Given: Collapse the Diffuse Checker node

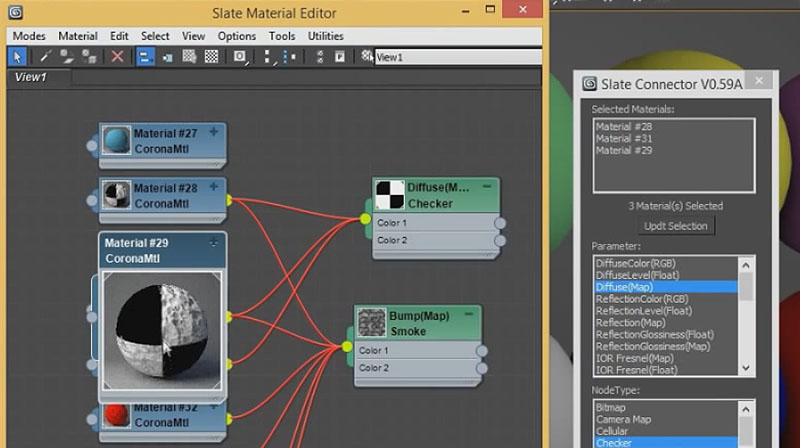Looking at the screenshot, I should [x=487, y=186].
